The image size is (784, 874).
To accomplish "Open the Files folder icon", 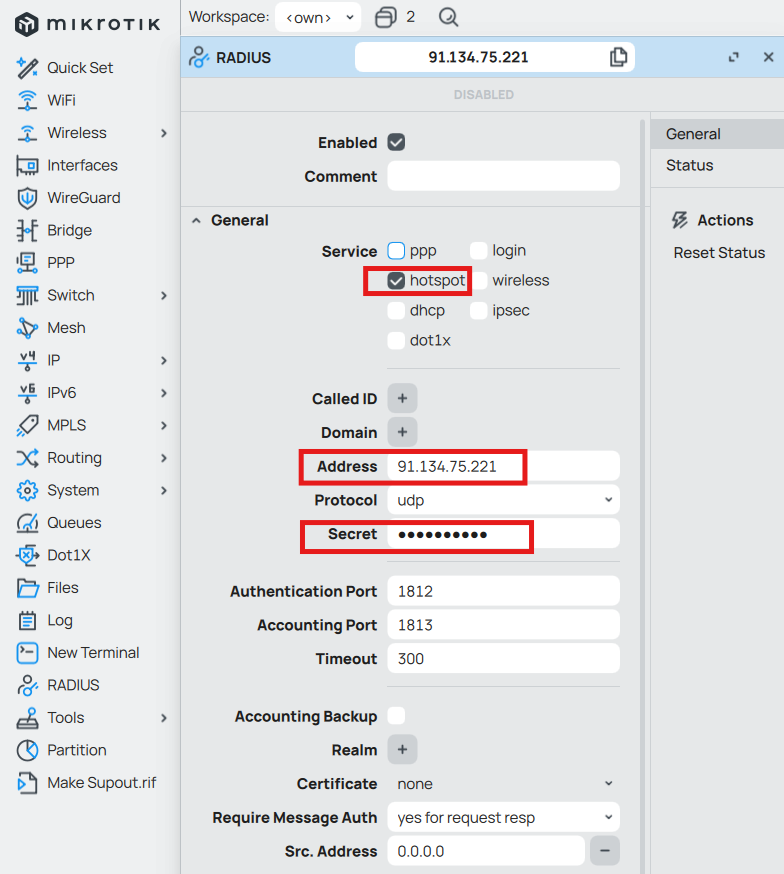I will click(x=27, y=587).
